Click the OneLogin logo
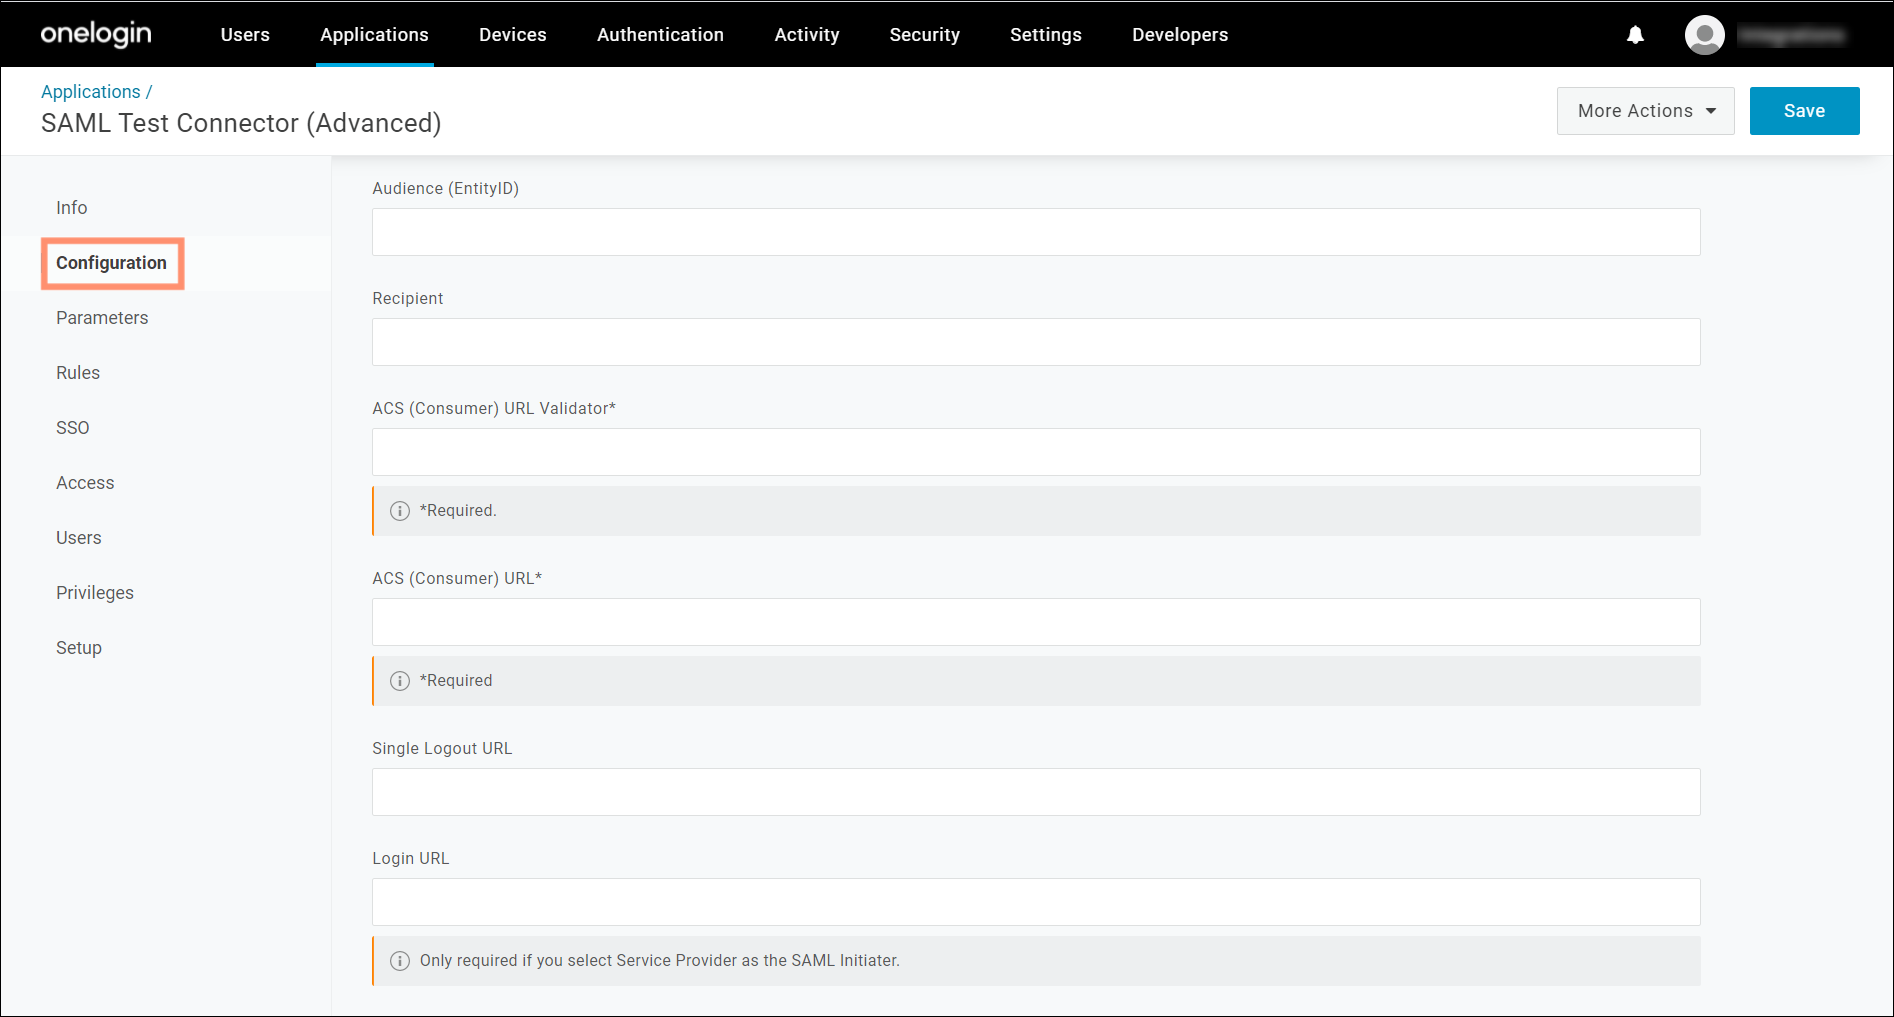1894x1017 pixels. 96,34
